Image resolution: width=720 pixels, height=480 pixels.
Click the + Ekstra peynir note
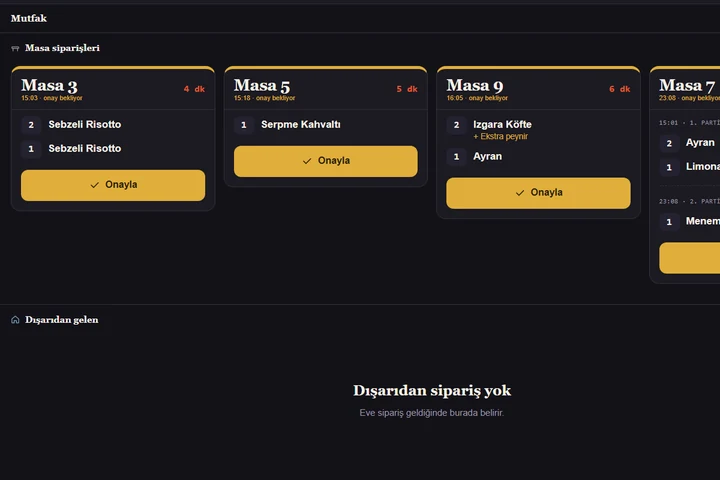click(x=501, y=136)
